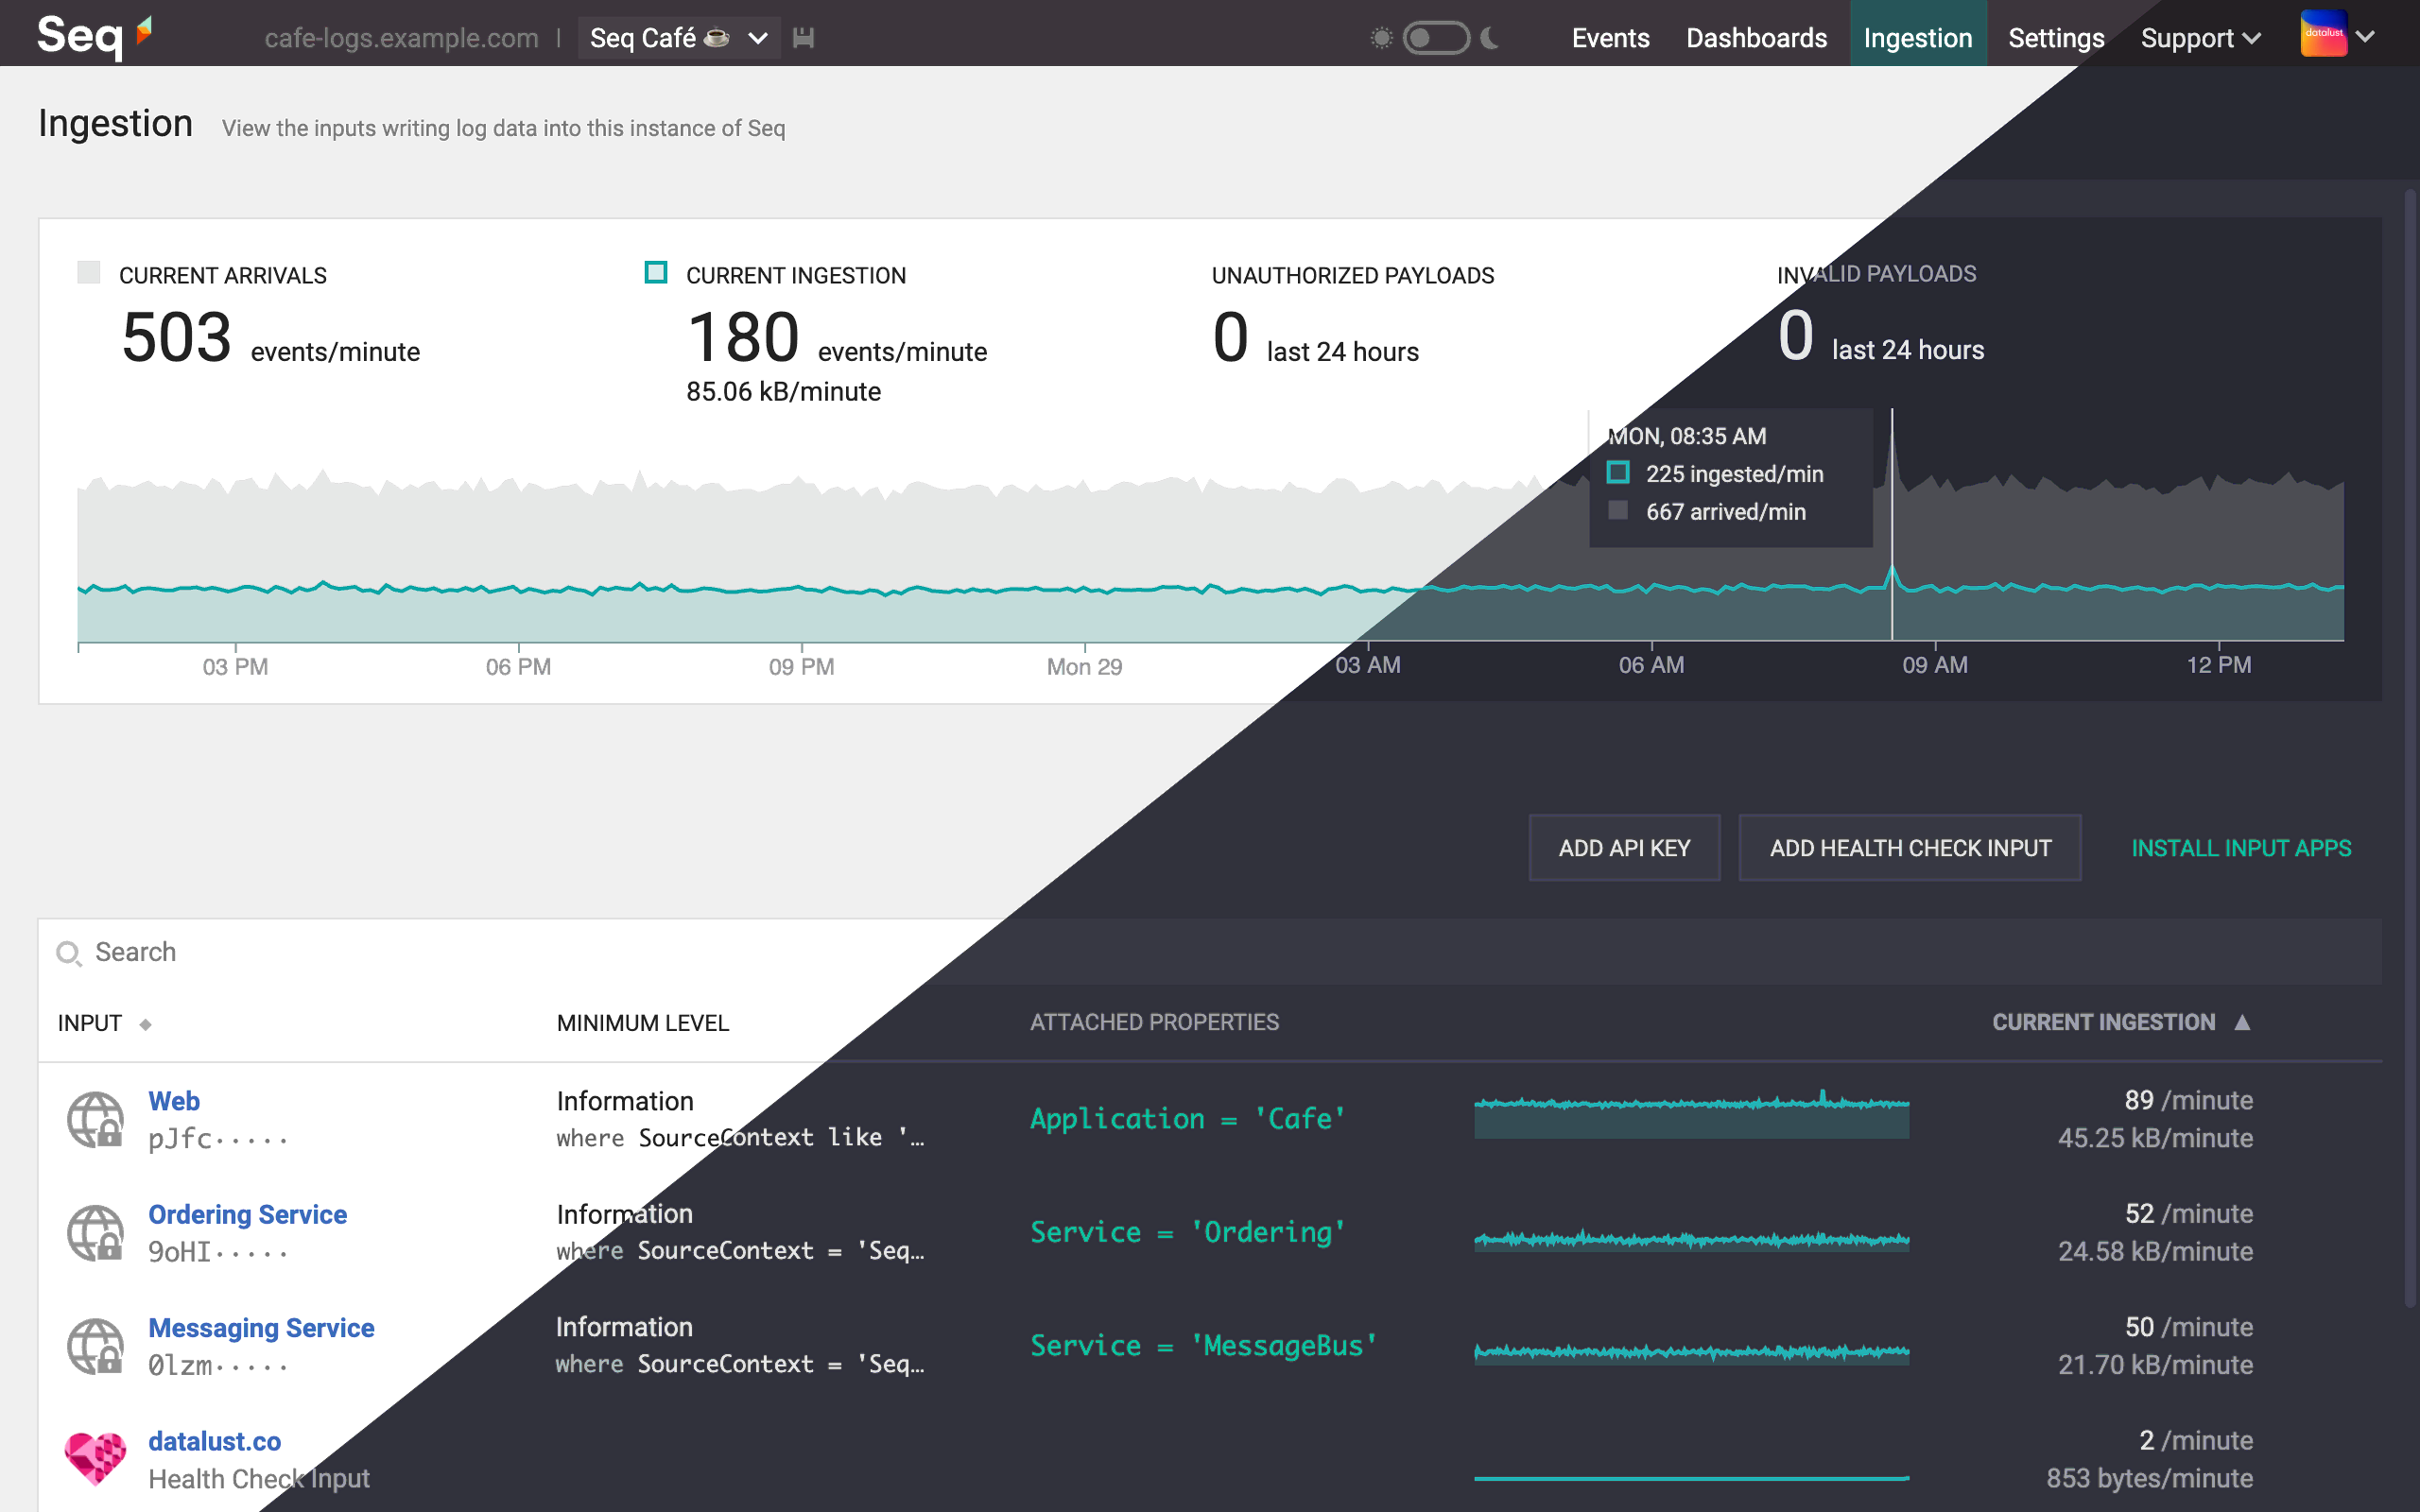Click the Ordering Service globe-lock icon

(95, 1232)
